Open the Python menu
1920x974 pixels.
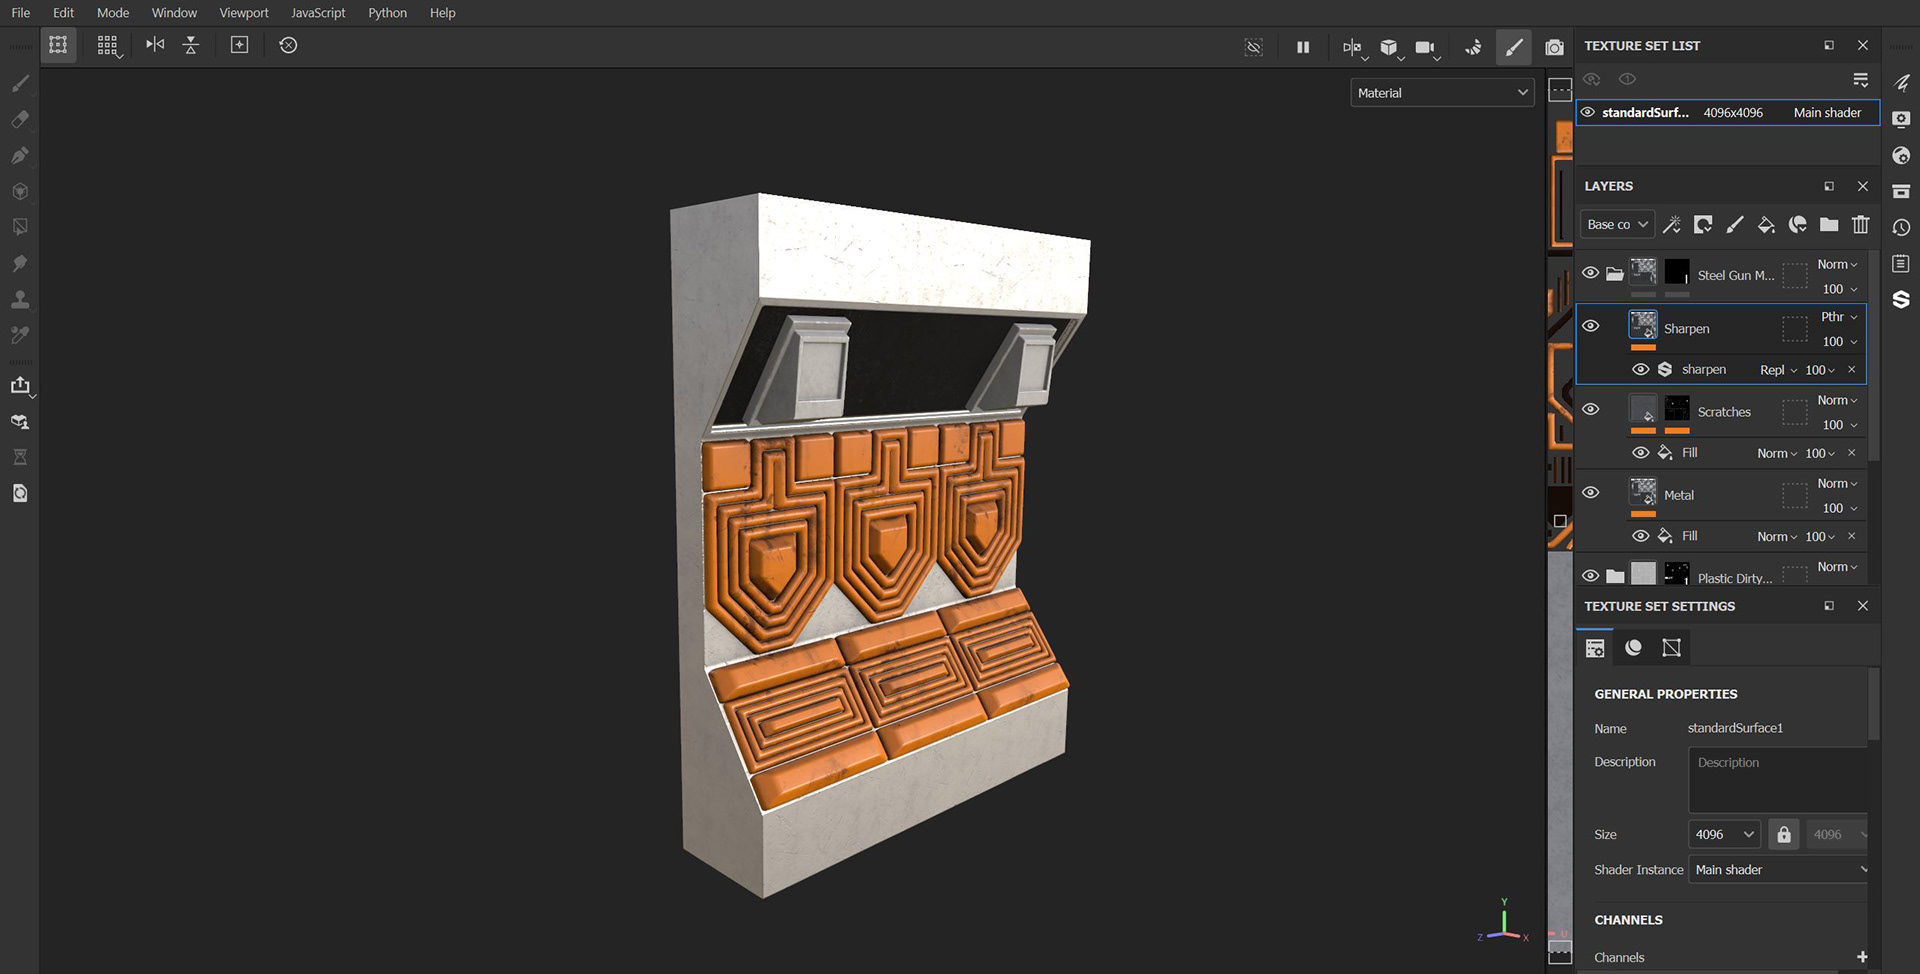(387, 12)
